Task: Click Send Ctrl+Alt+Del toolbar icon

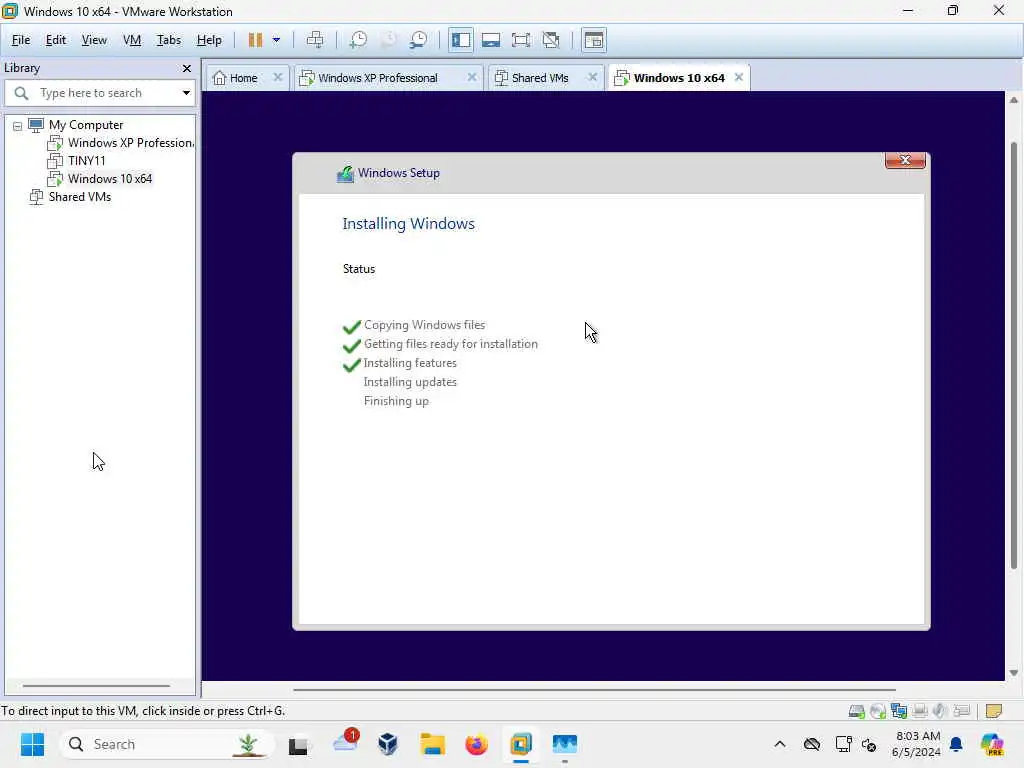Action: click(x=315, y=40)
